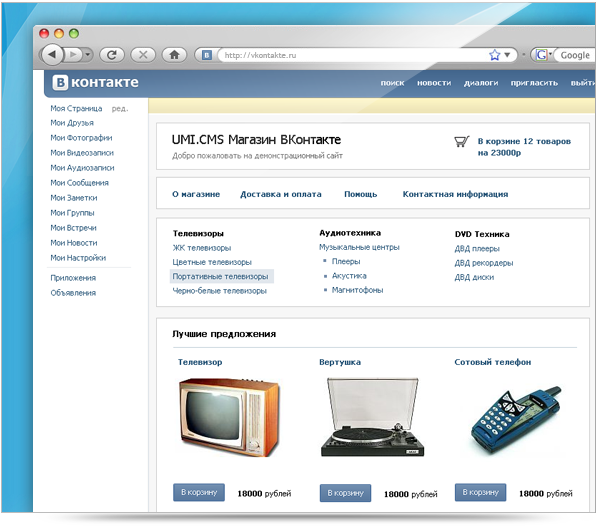Click the stop loading X icon
This screenshot has width=600, height=530.
click(143, 55)
